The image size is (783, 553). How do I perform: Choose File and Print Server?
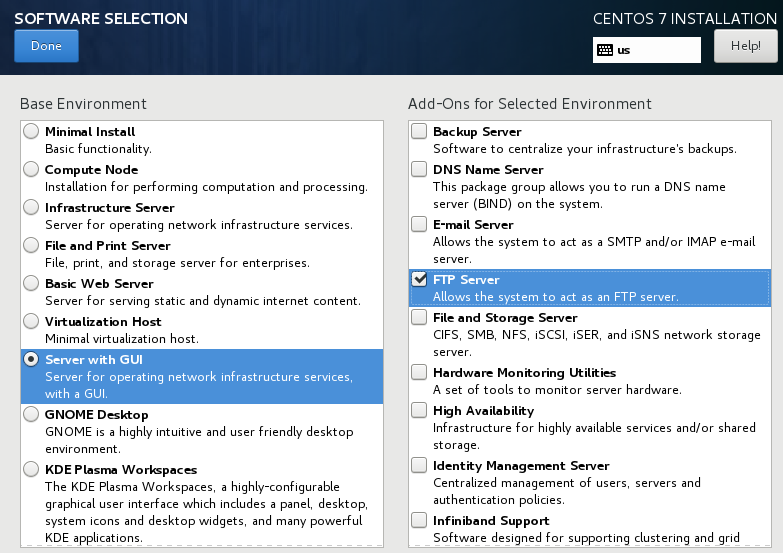click(x=32, y=245)
